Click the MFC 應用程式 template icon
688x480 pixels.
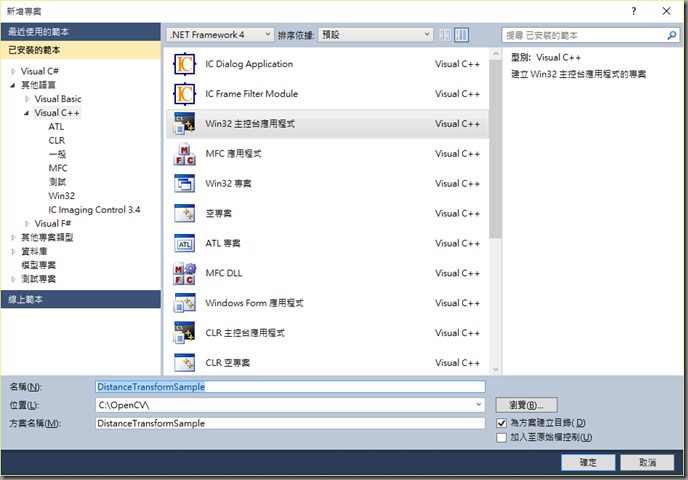tap(184, 154)
